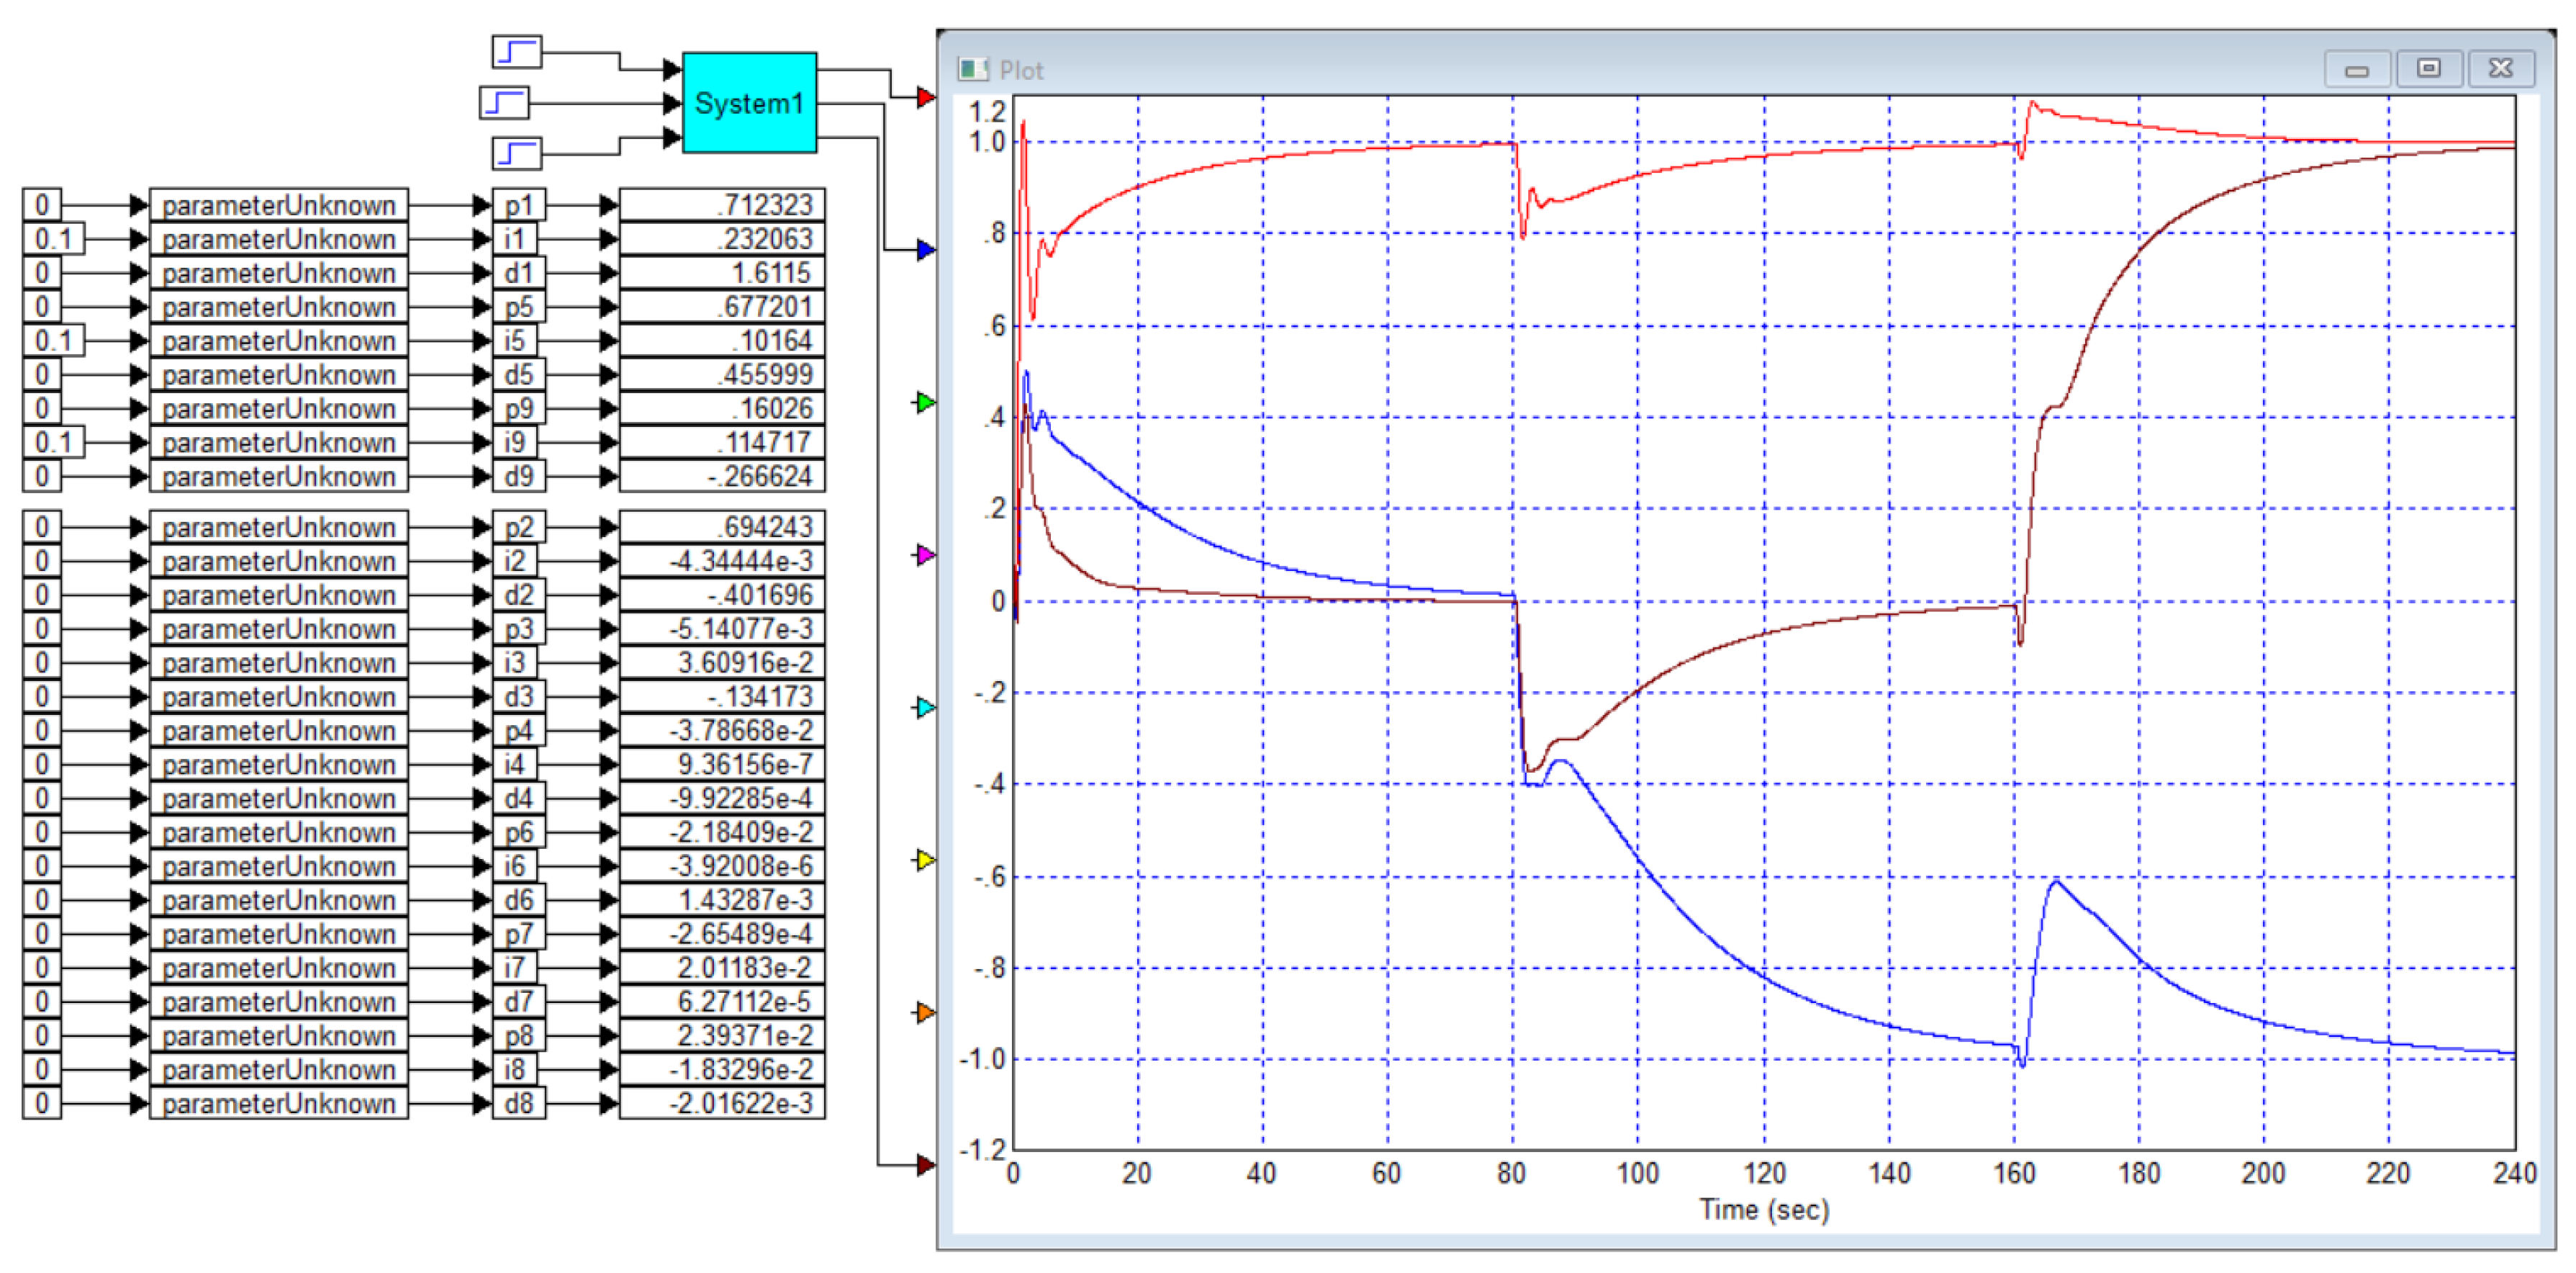The height and width of the screenshot is (1273, 2576).
Task: Click parameterUnknown block connected to p2
Action: coord(279,527)
